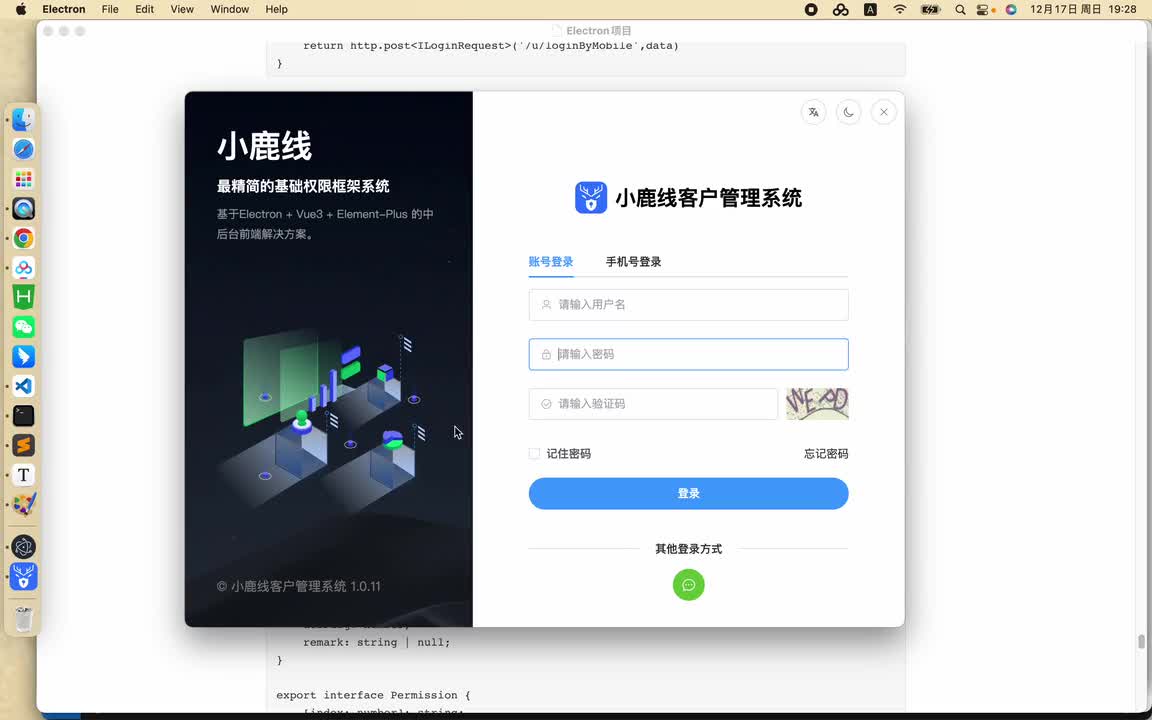Open the blue deer app icon in dock
Screen dimensions: 1152x720
[x=24, y=577]
